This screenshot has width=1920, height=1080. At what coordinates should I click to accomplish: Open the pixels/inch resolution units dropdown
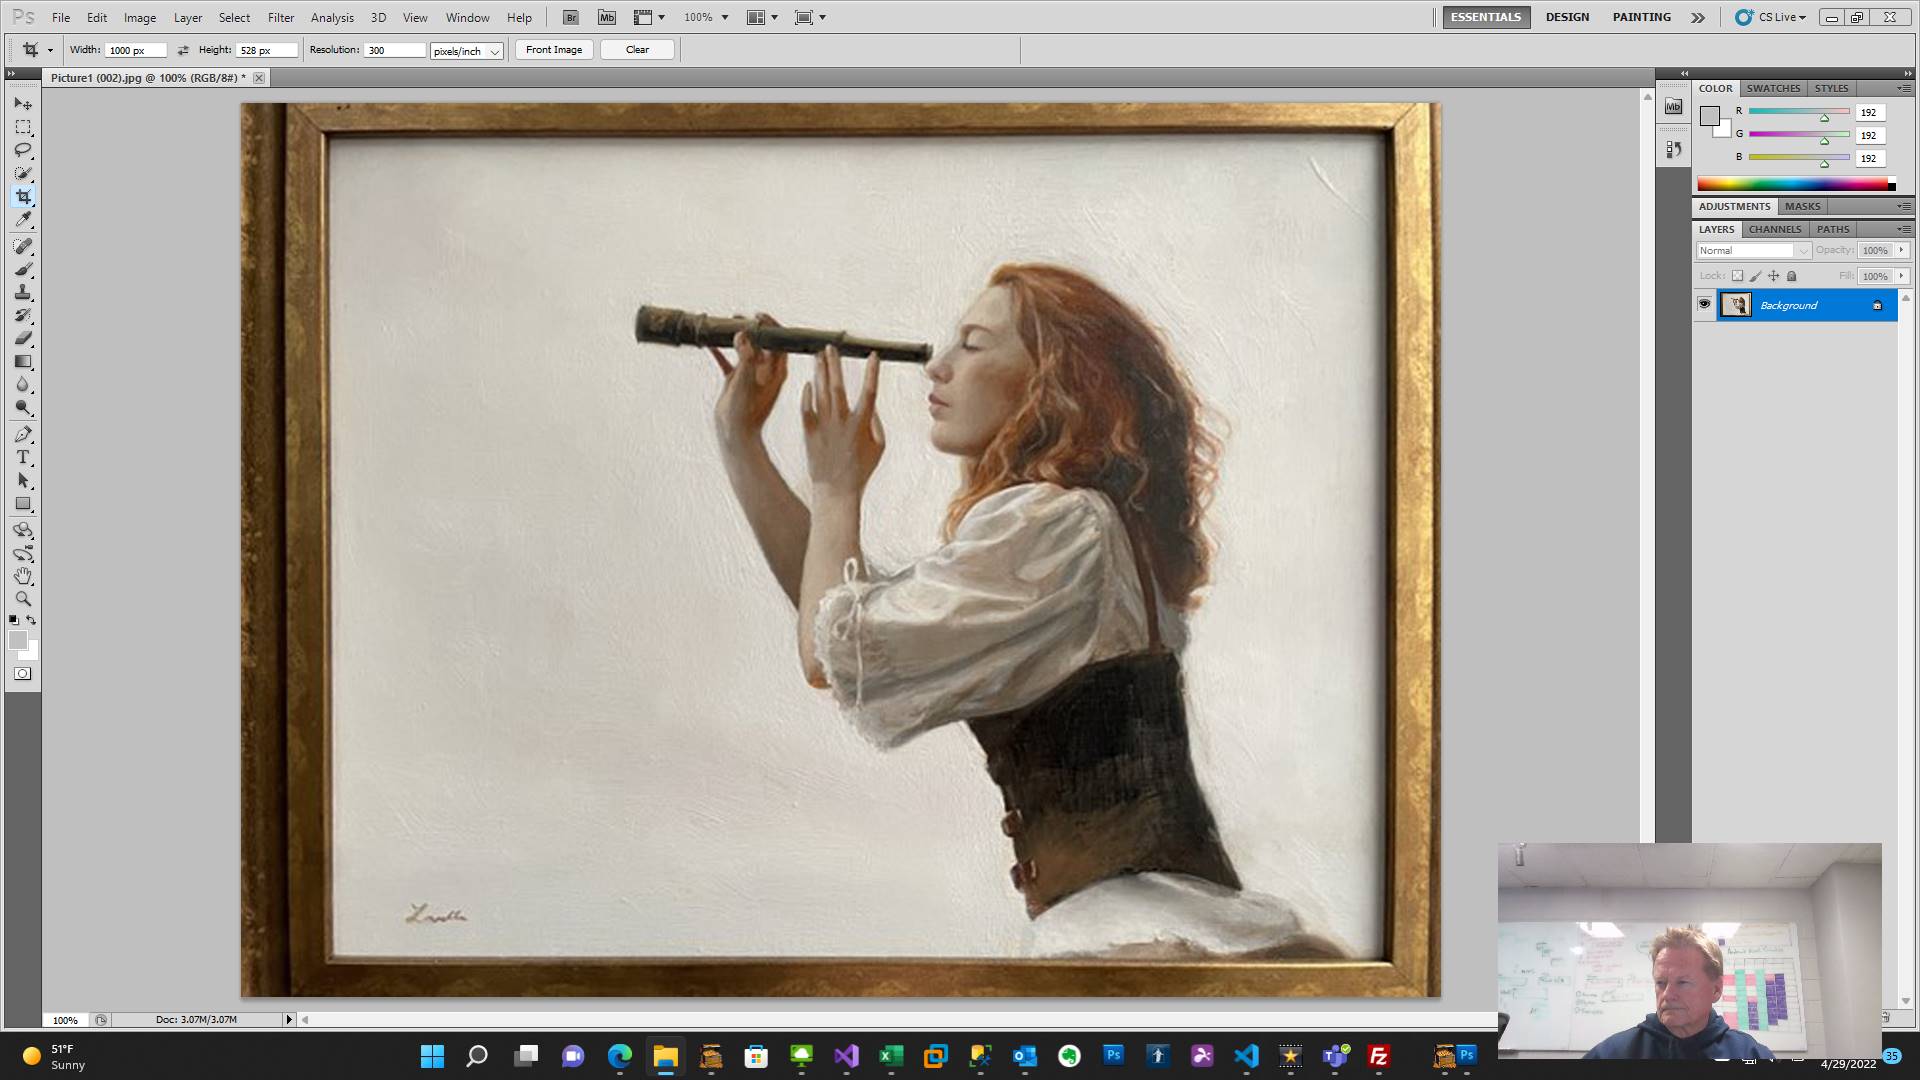(x=466, y=50)
